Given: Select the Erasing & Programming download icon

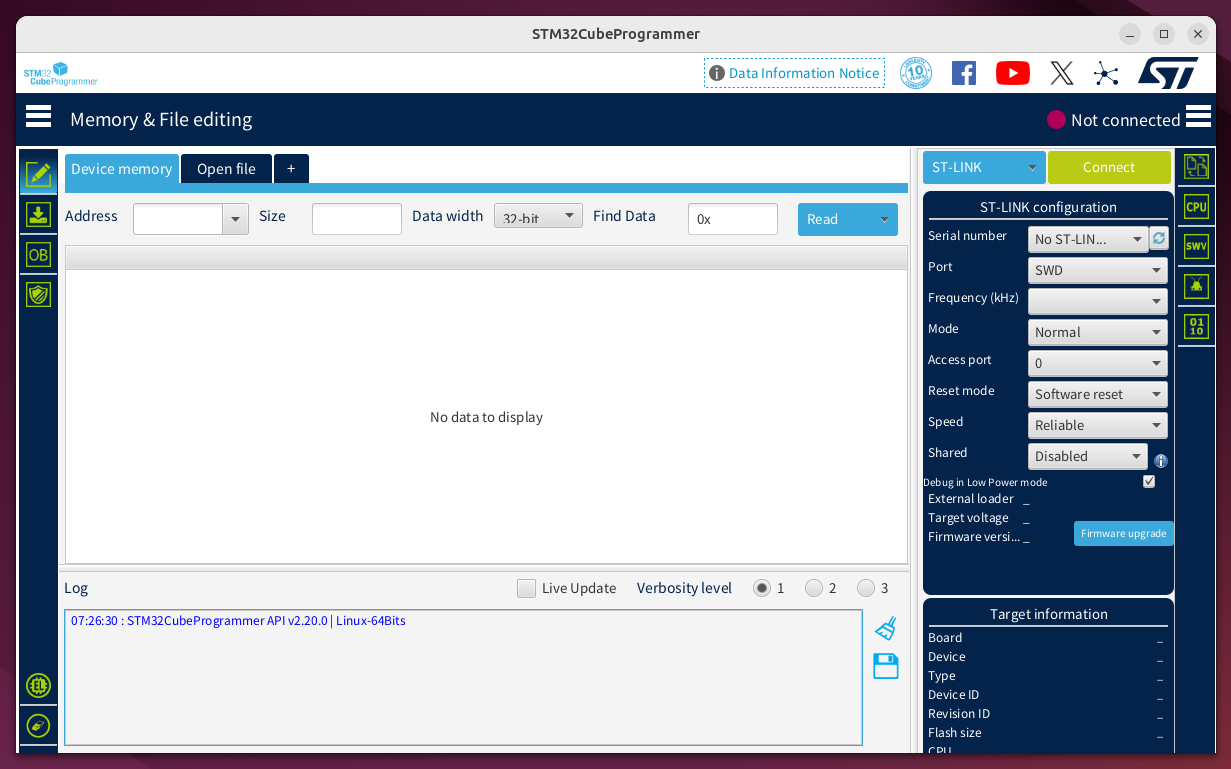Looking at the screenshot, I should click(x=38, y=215).
